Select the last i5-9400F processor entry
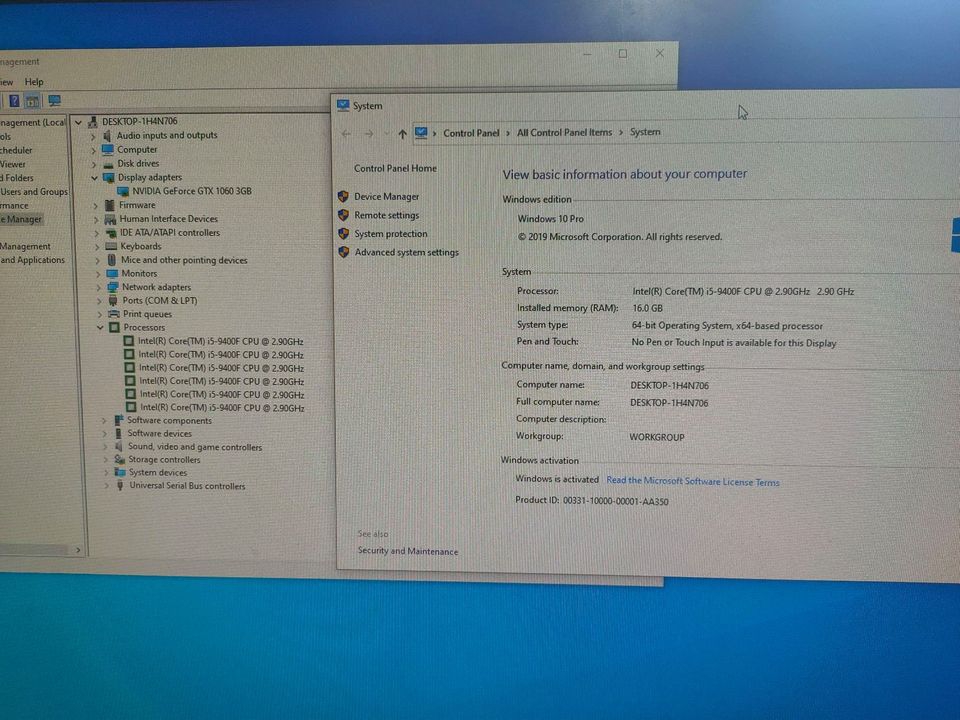Viewport: 960px width, 720px height. pyautogui.click(x=215, y=408)
